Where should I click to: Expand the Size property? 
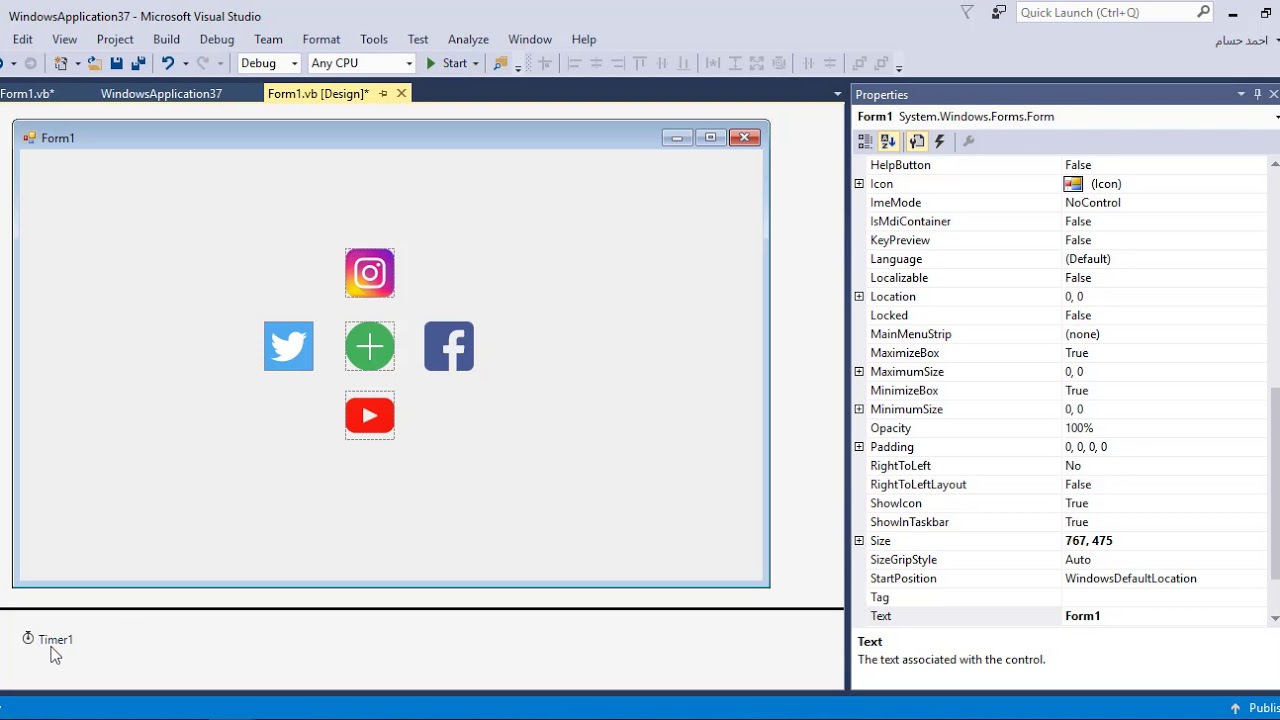(x=859, y=541)
